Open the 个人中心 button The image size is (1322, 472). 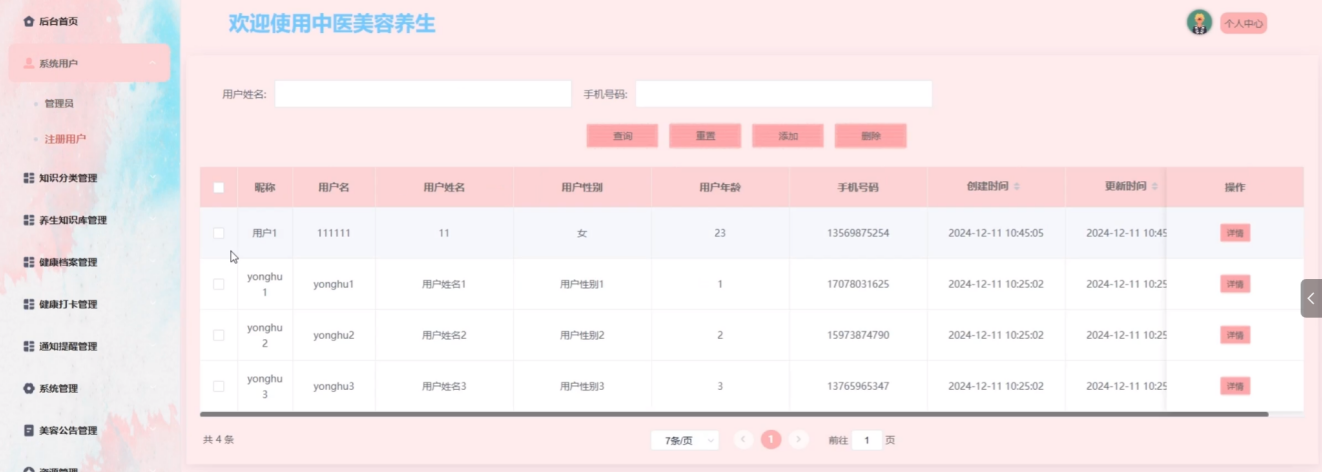point(1243,24)
